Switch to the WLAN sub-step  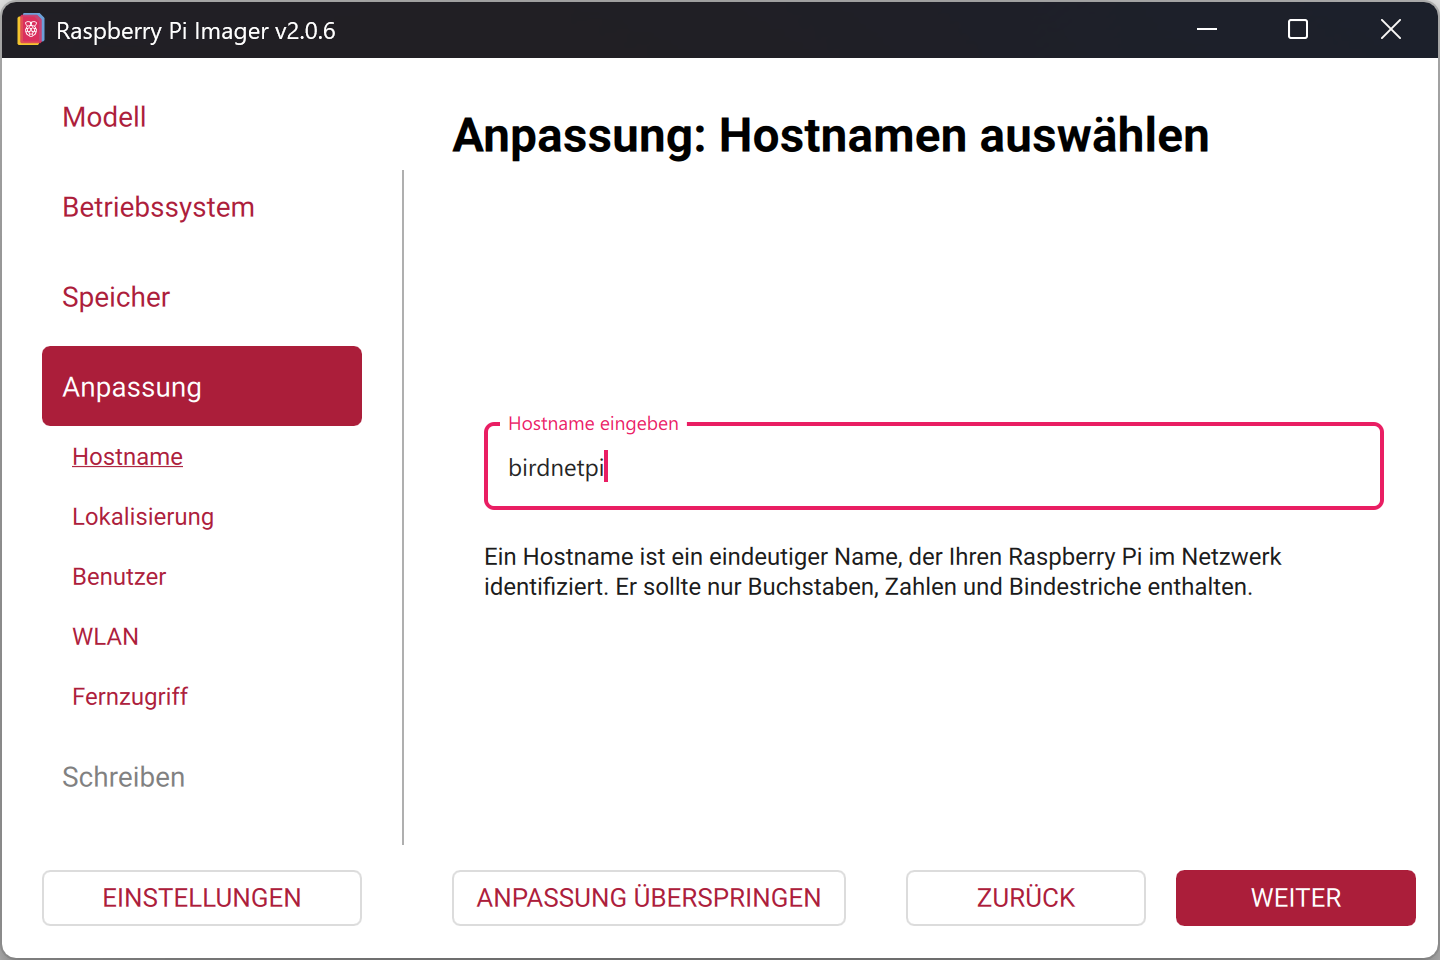[105, 637]
